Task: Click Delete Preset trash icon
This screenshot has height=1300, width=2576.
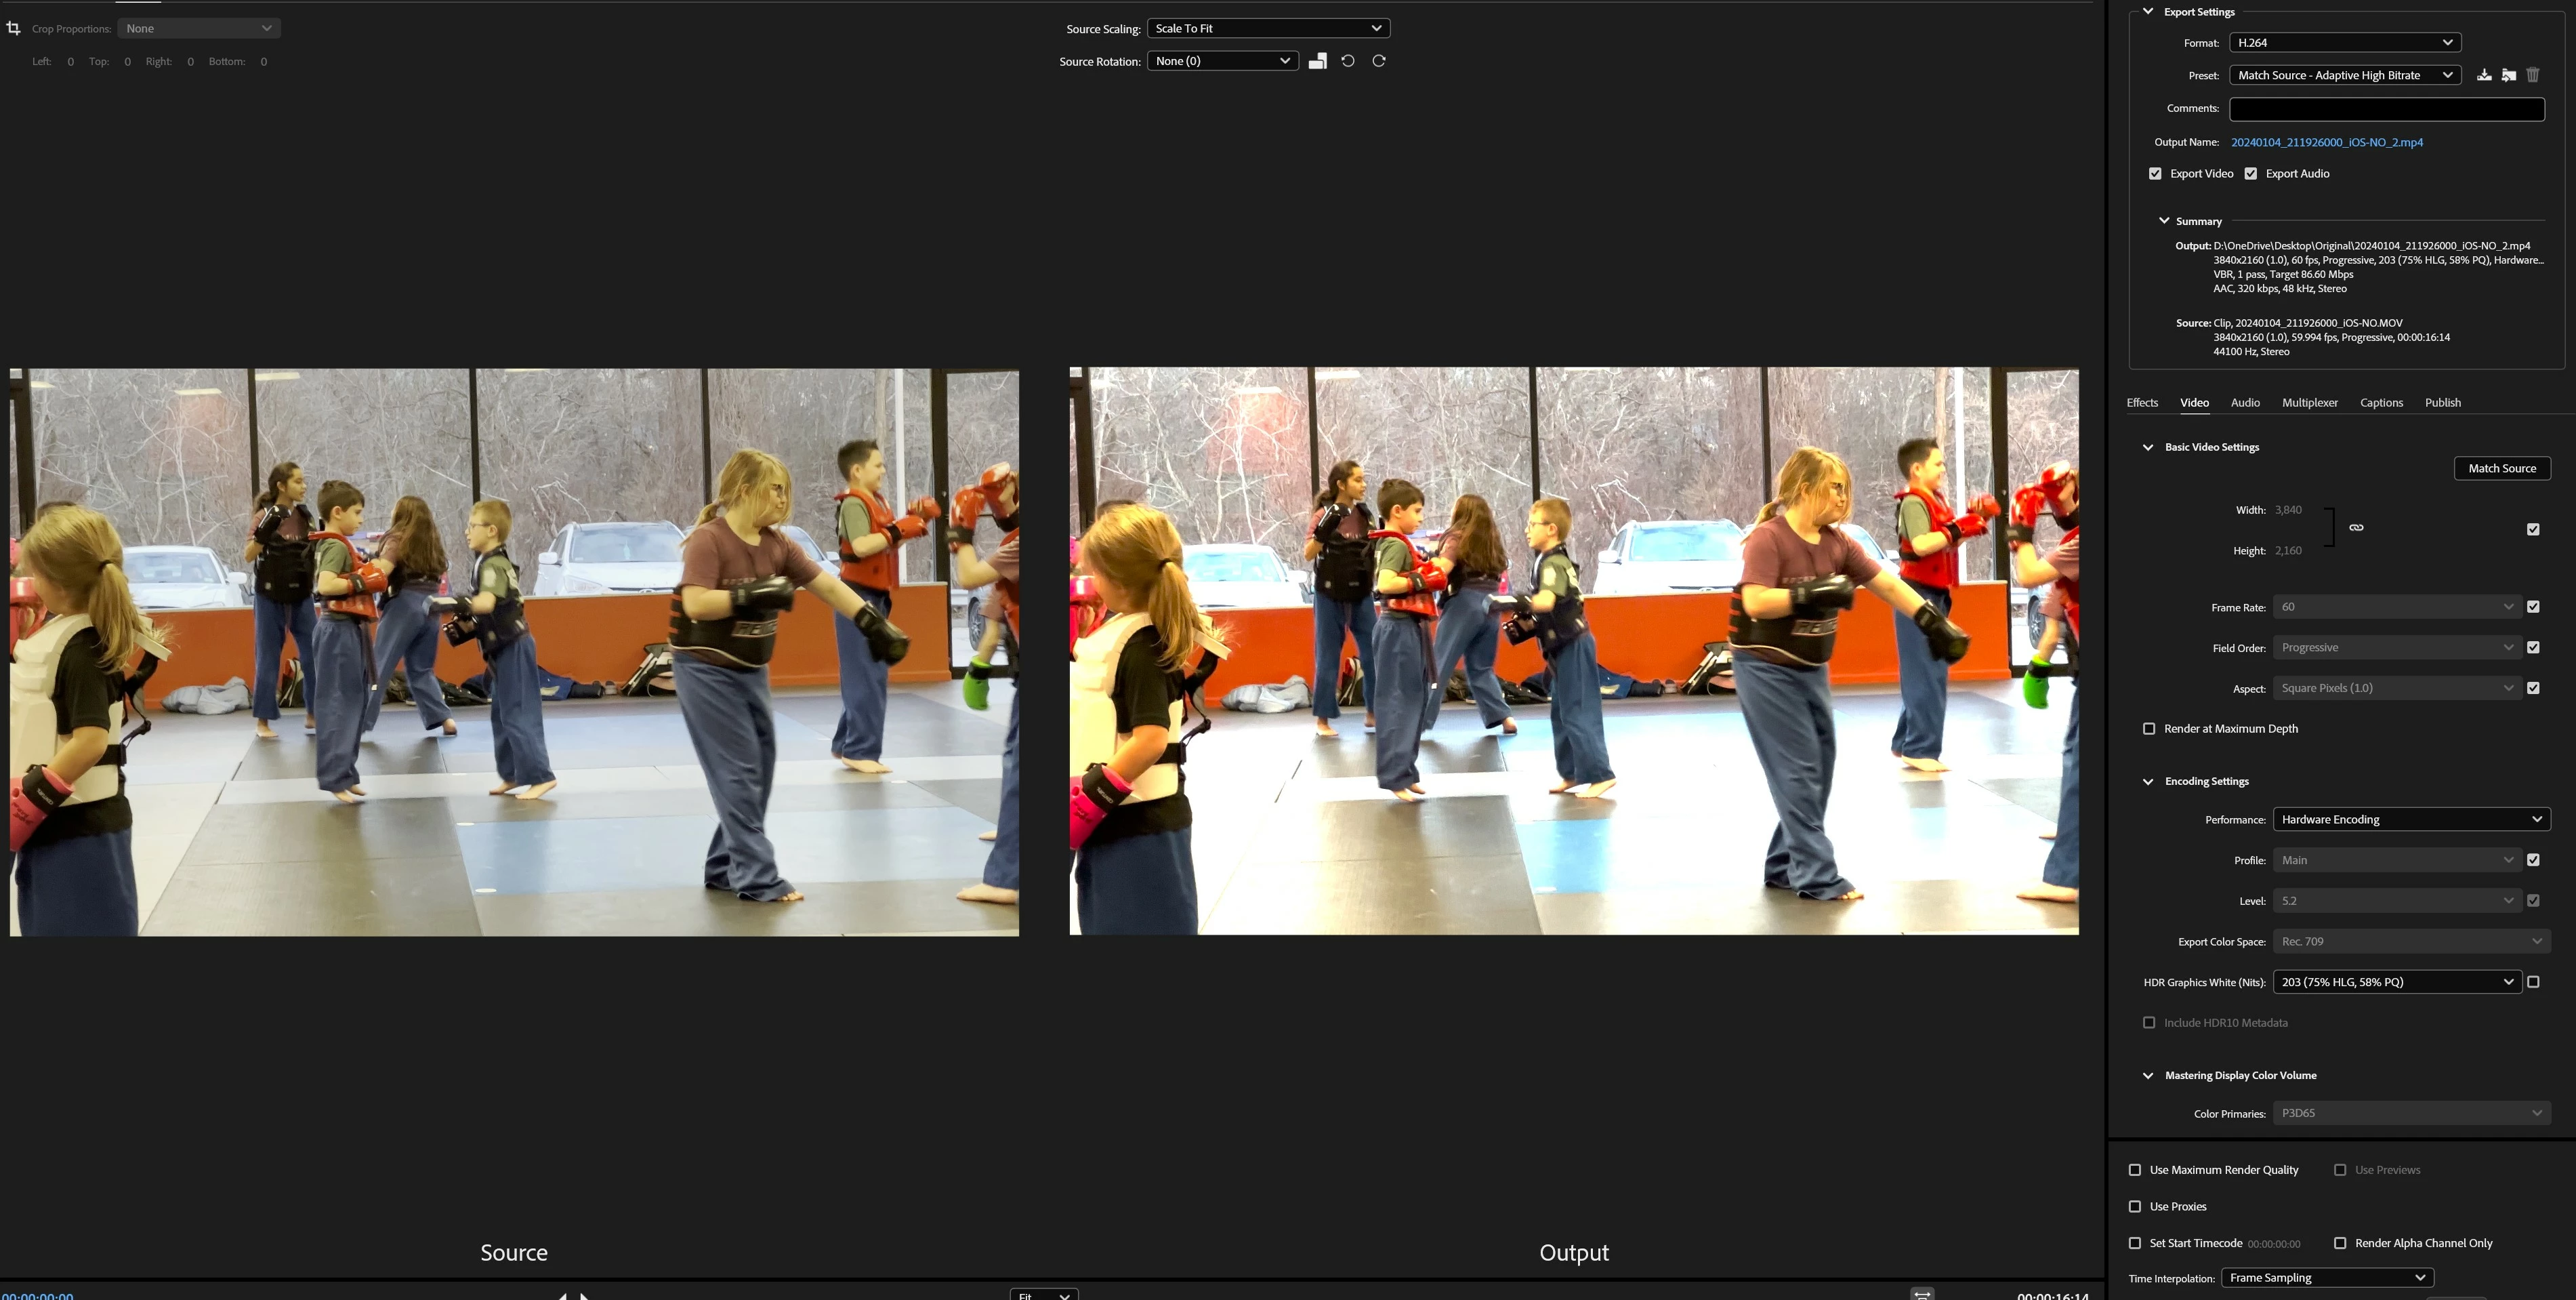Action: point(2533,75)
